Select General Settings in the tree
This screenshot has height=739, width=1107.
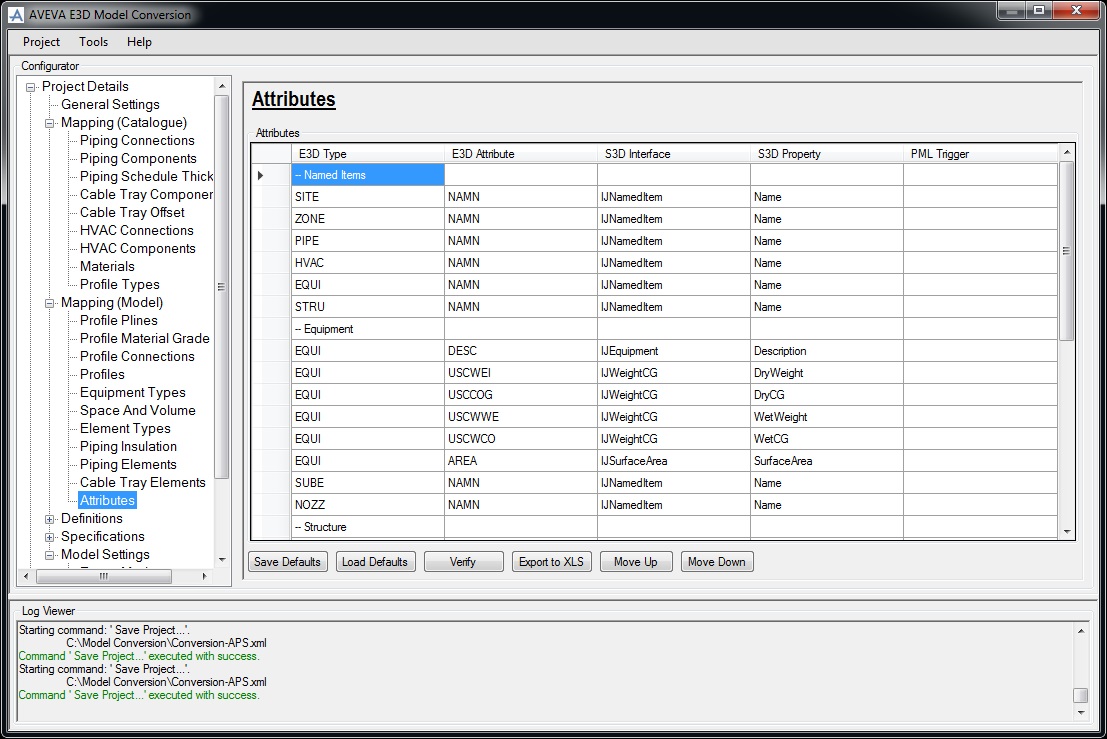click(x=110, y=104)
